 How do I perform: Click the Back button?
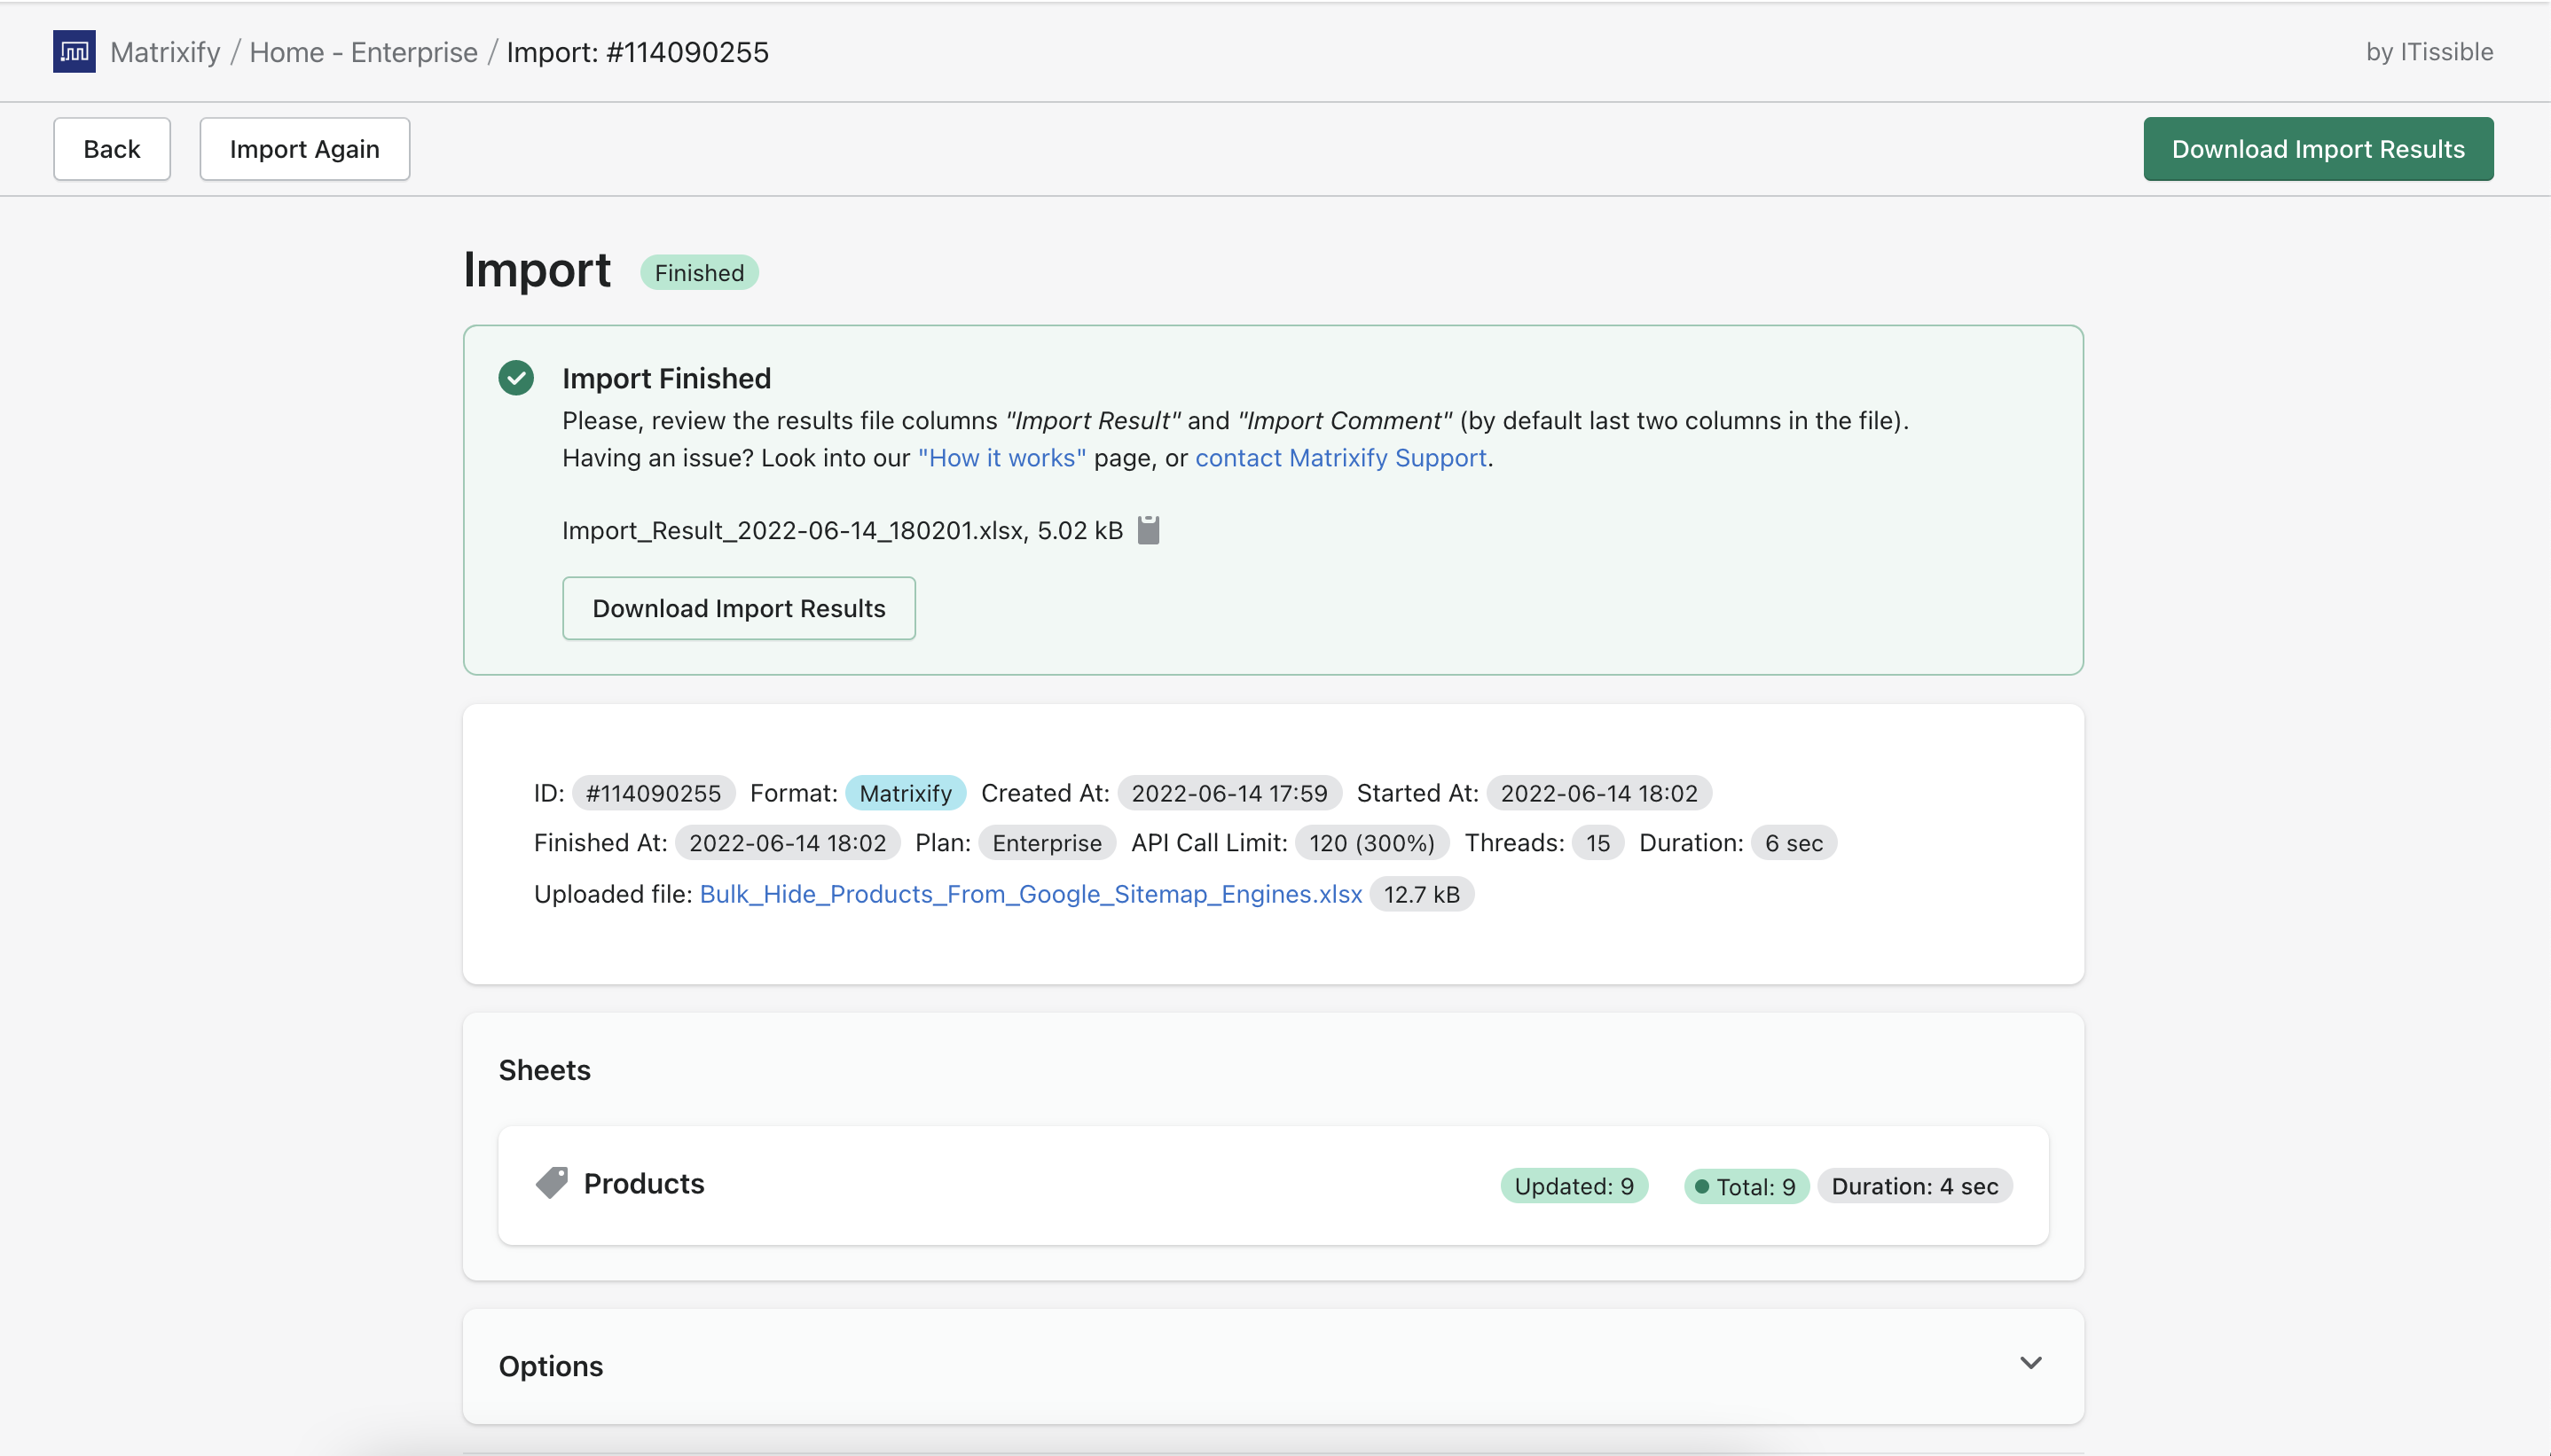click(111, 148)
